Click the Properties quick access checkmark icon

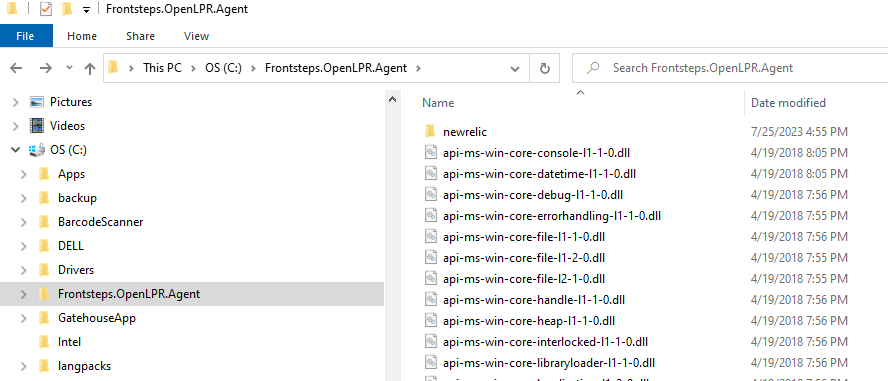coord(46,9)
